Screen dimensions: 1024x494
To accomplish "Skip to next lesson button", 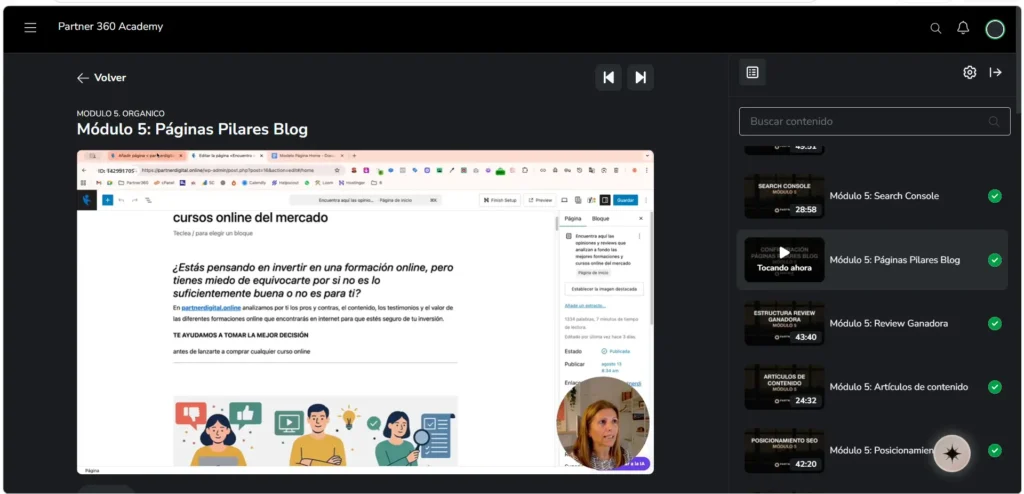I will pyautogui.click(x=641, y=77).
